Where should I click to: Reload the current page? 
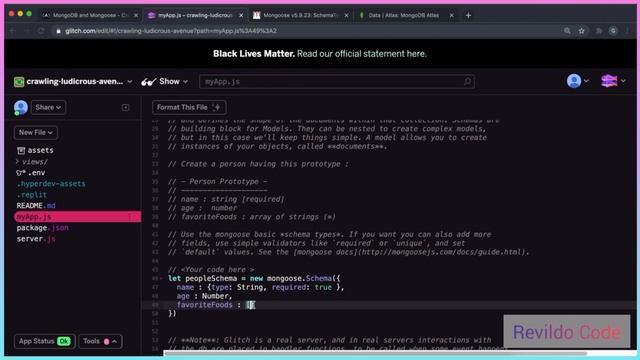41,31
